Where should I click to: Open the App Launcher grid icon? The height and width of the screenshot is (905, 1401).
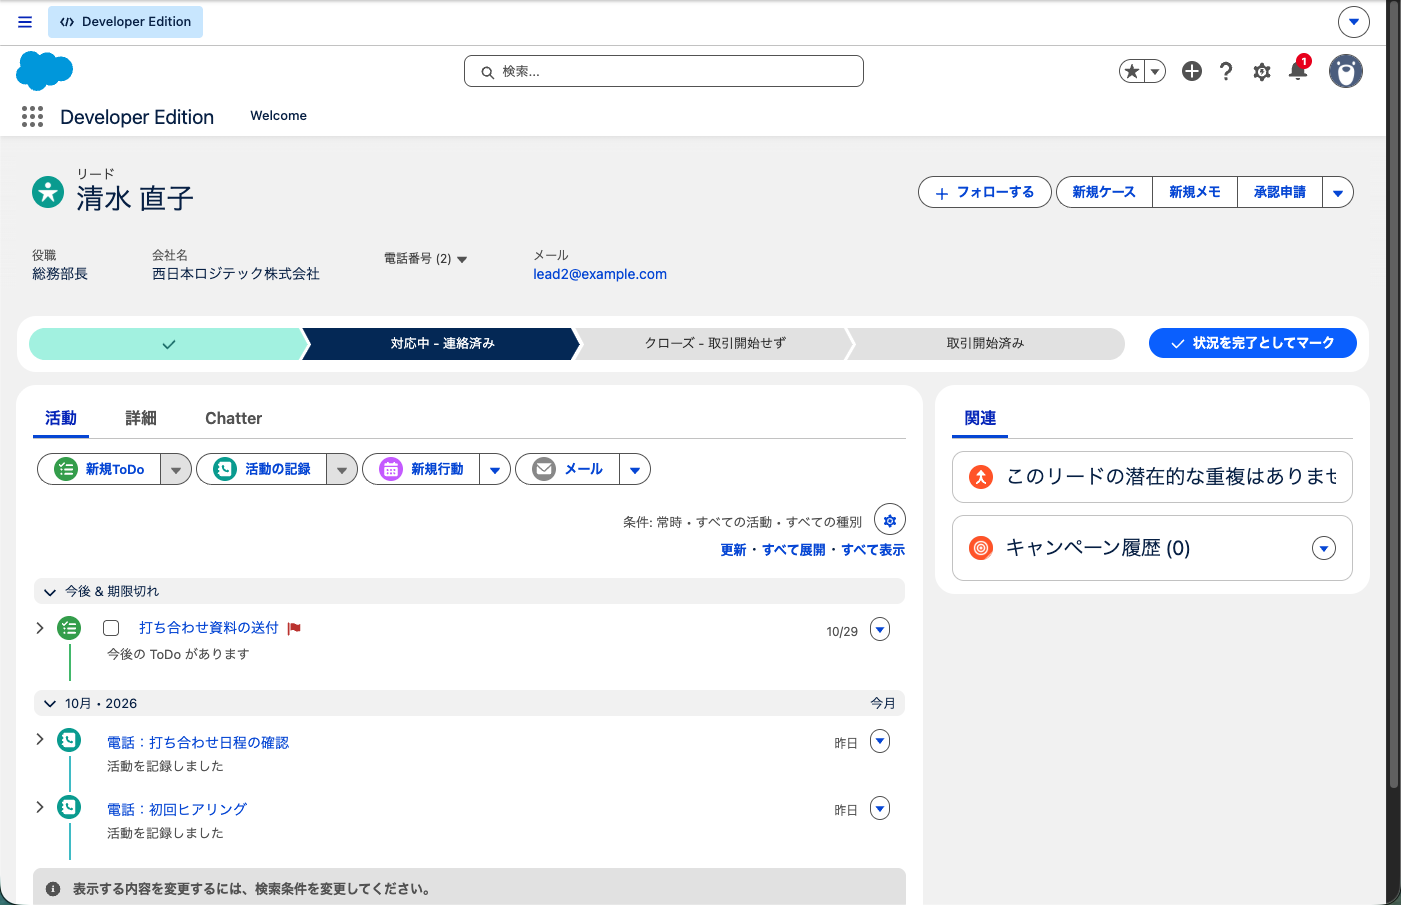[x=32, y=117]
